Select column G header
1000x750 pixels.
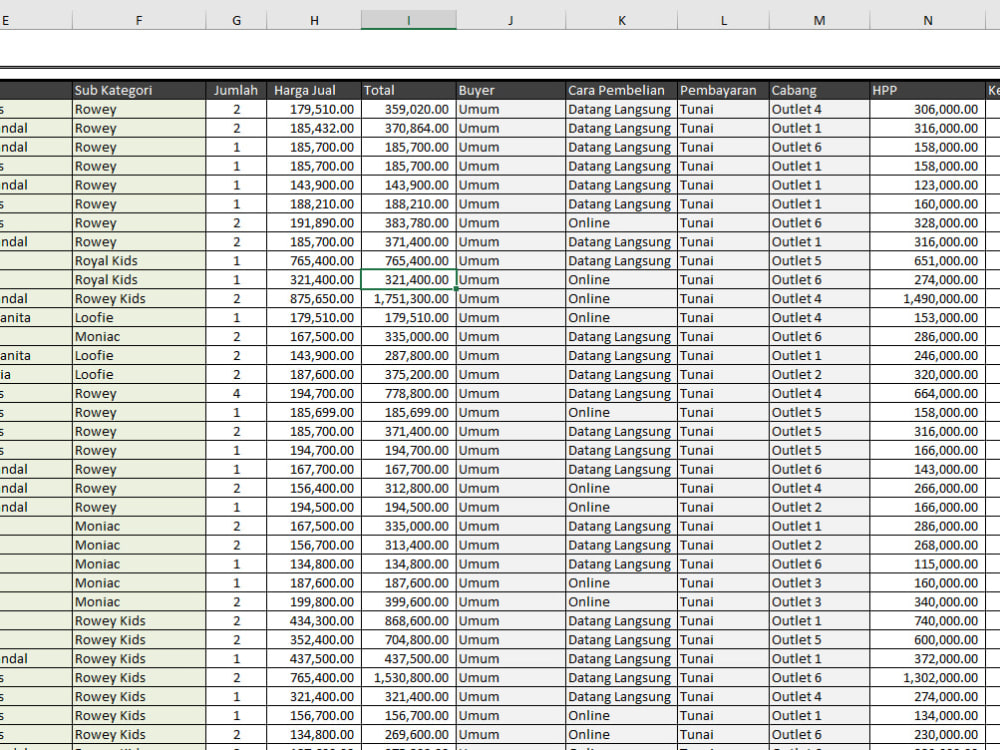pos(236,20)
